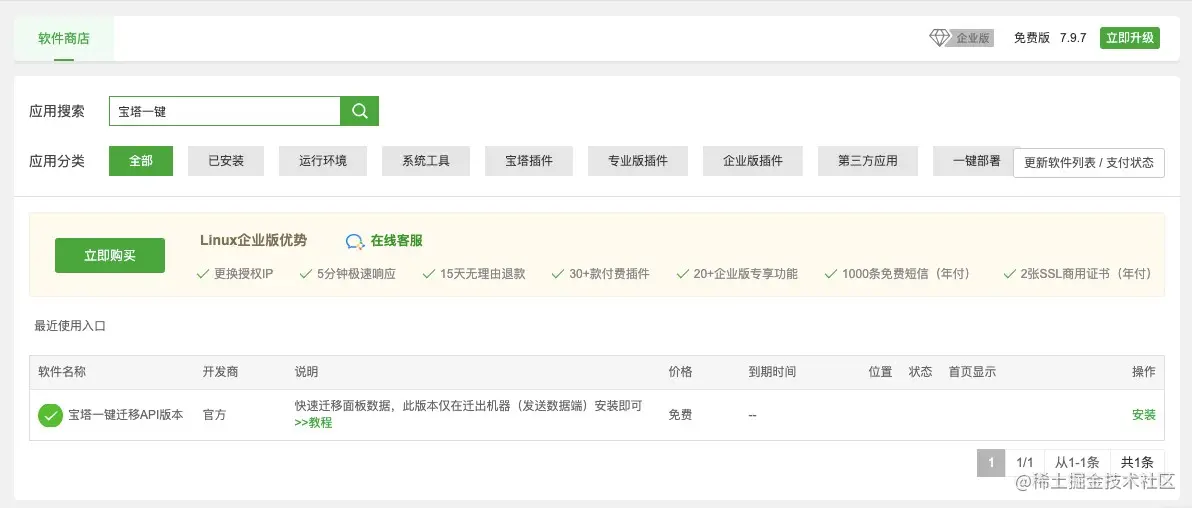Open the 软件商店 tab
Screen dimensions: 1192x508
(64, 38)
